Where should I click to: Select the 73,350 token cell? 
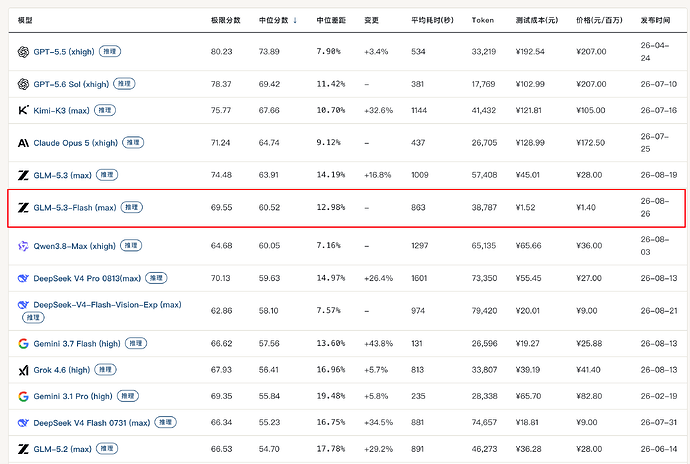pos(484,278)
